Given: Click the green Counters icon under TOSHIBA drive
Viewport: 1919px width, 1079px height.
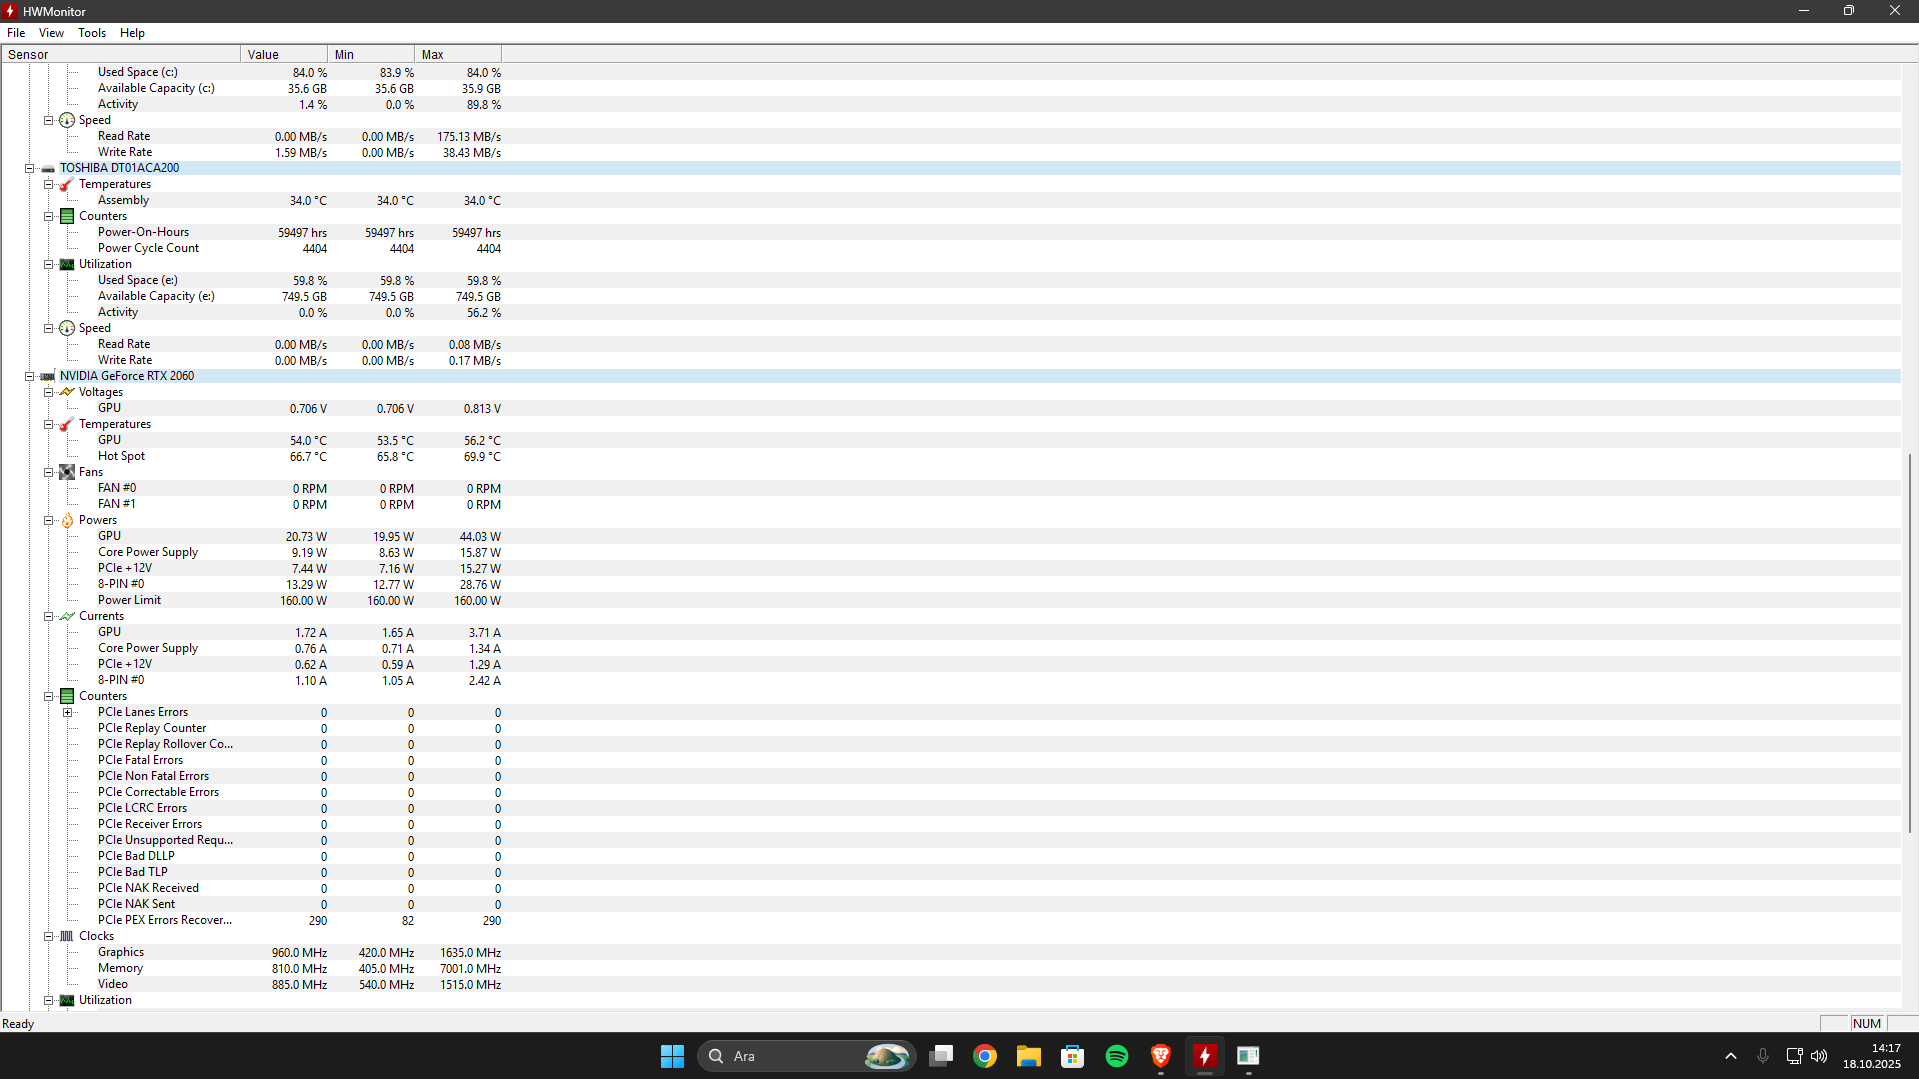Looking at the screenshot, I should tap(67, 216).
